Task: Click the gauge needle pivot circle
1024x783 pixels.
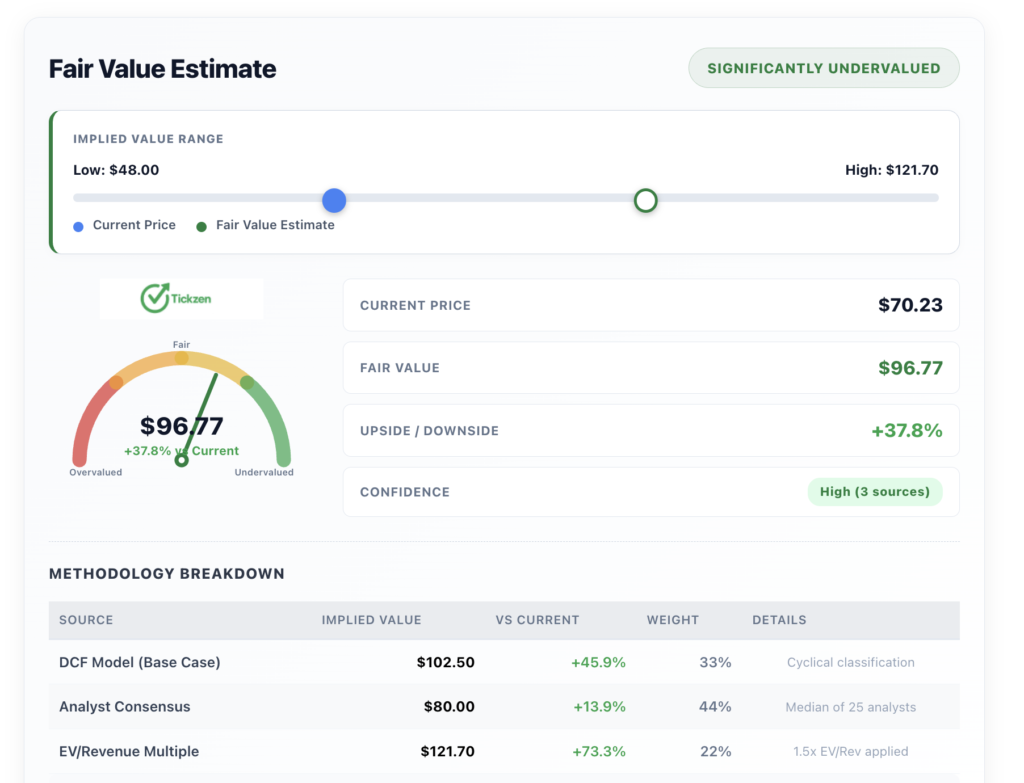Action: click(182, 460)
